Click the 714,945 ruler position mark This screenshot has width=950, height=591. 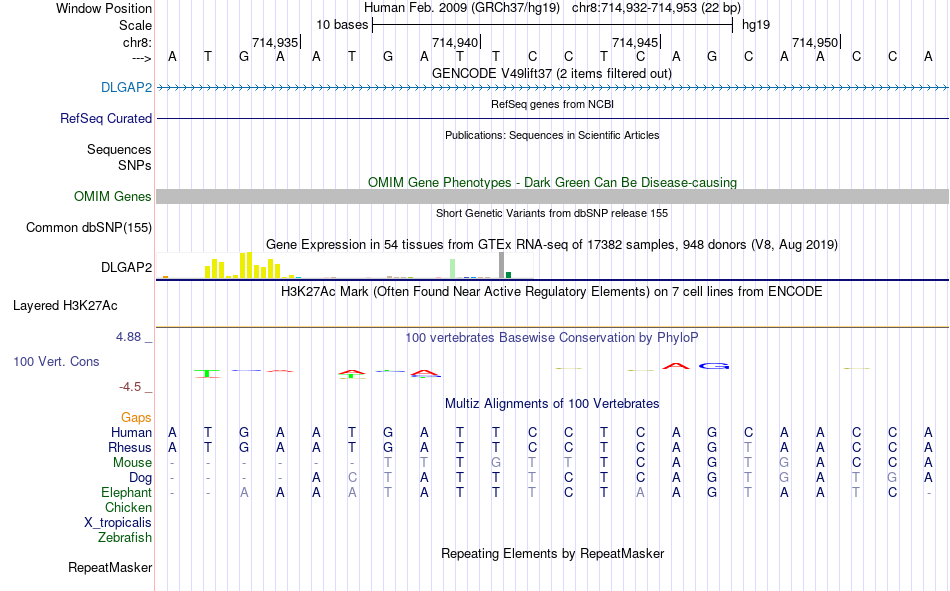(x=636, y=42)
